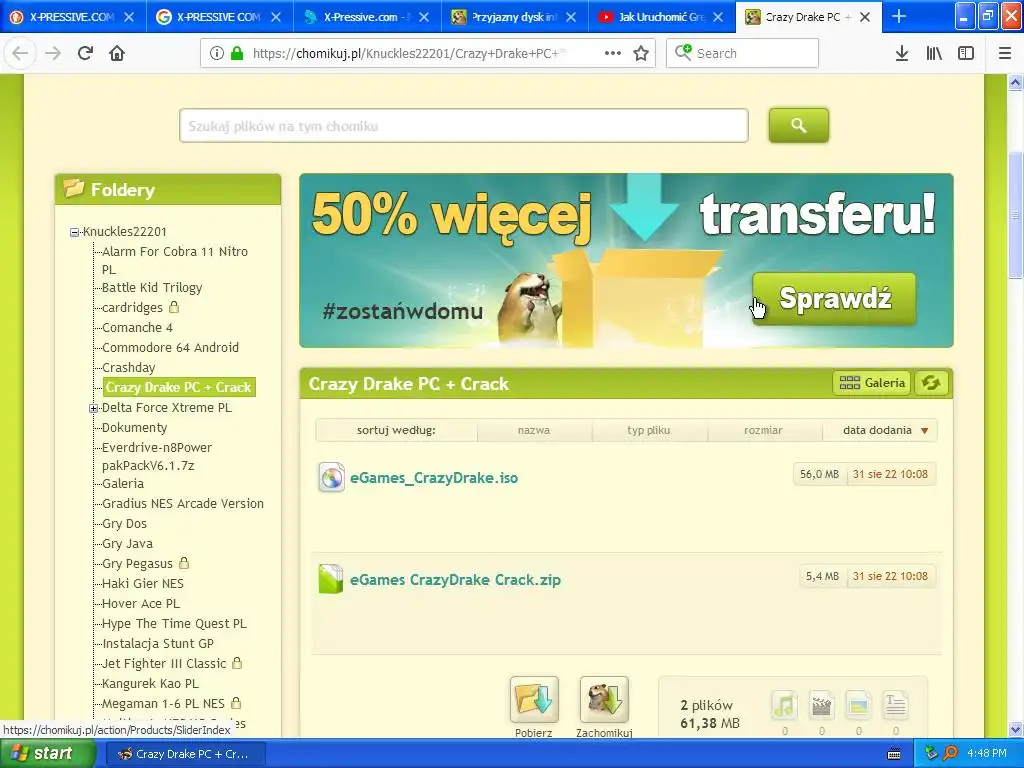Open Commodore 64 Android folder

pyautogui.click(x=170, y=347)
